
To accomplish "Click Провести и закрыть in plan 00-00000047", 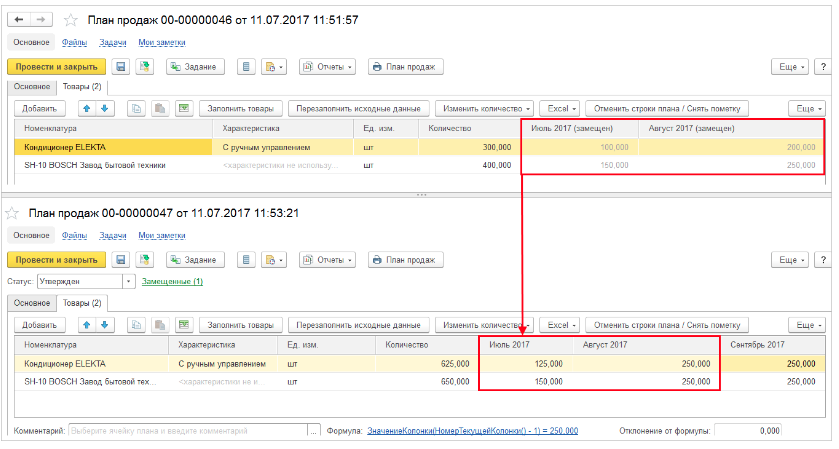I will (x=56, y=260).
